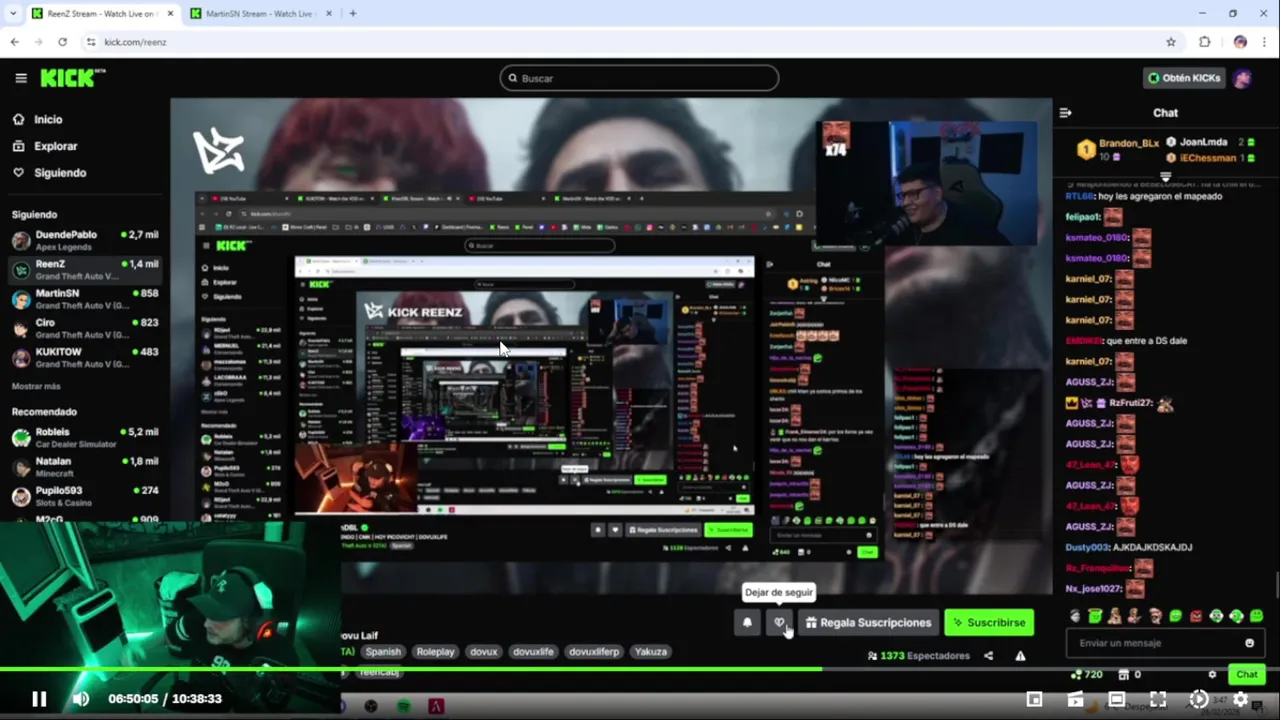Open JoanLmda leaderboard entry
The image size is (1280, 720).
tap(1209, 142)
